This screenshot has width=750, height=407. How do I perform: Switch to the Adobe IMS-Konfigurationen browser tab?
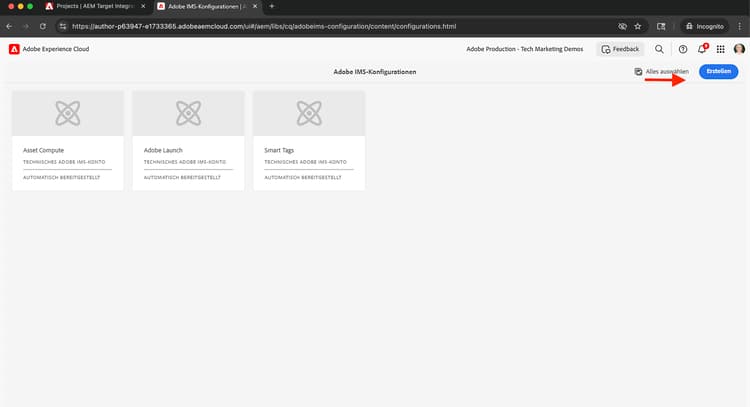[x=206, y=6]
